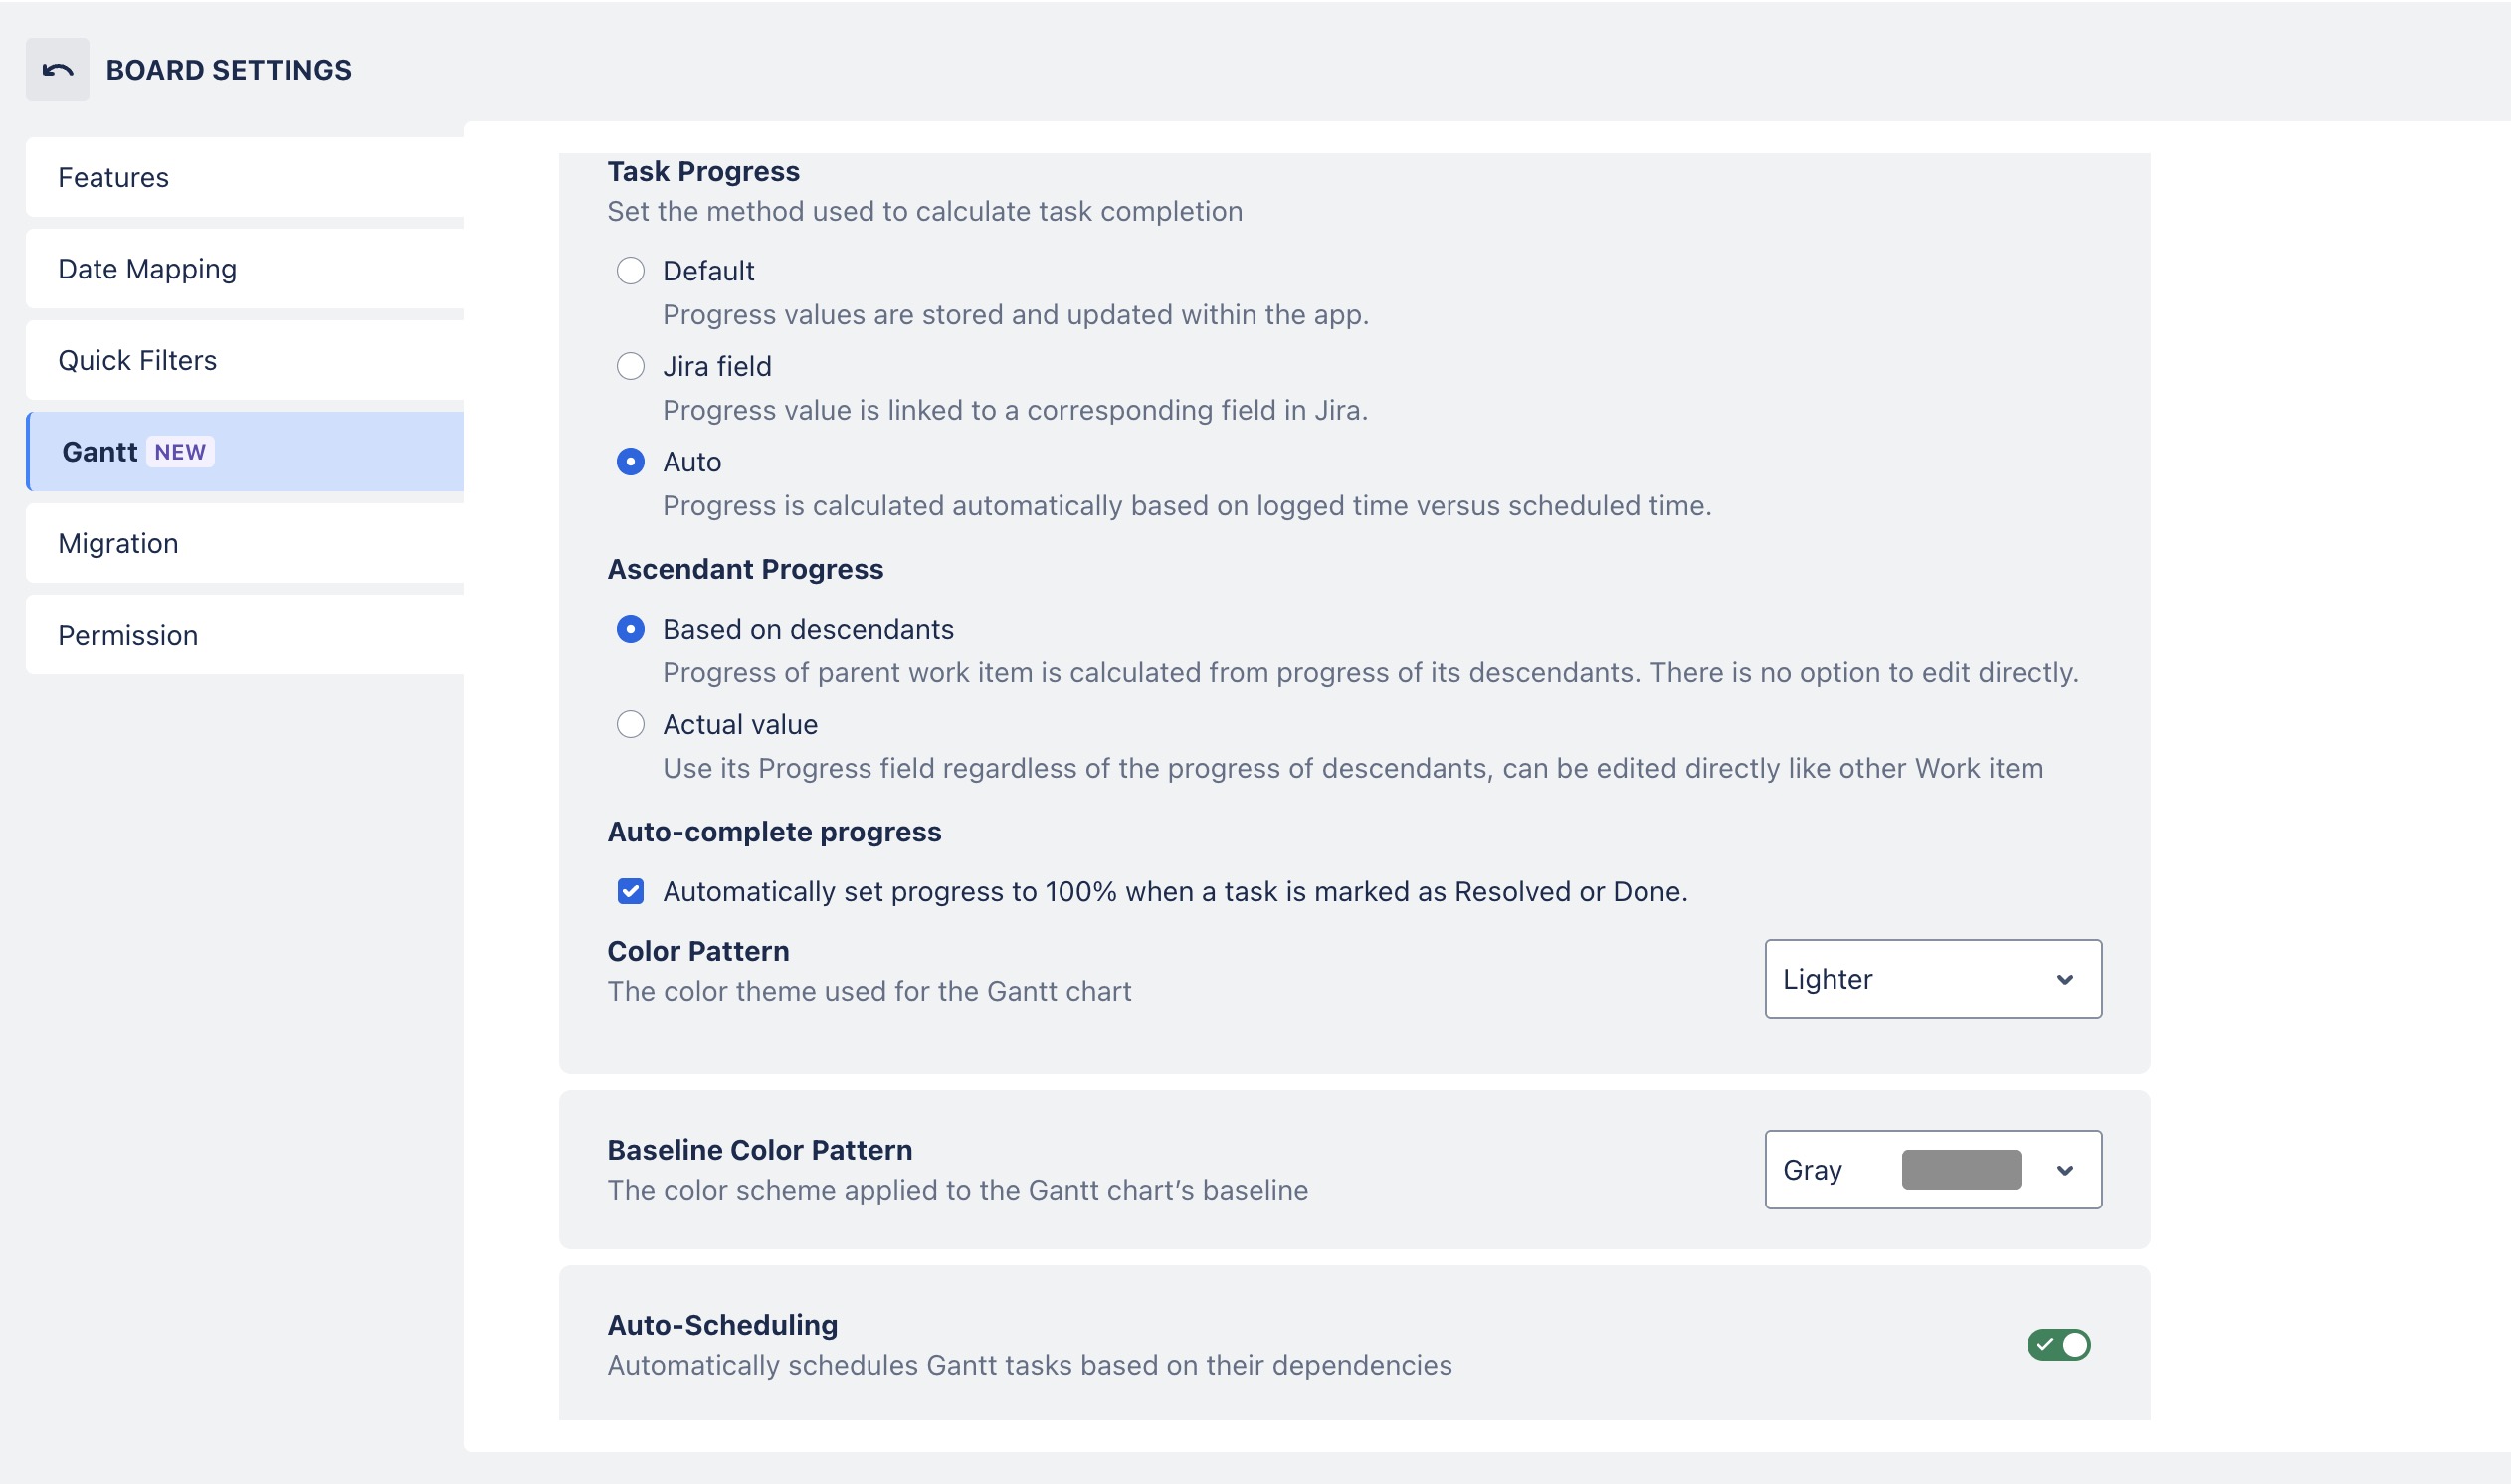Open the Color Pattern Lighter dropdown
This screenshot has height=1484, width=2511.
tap(1932, 979)
